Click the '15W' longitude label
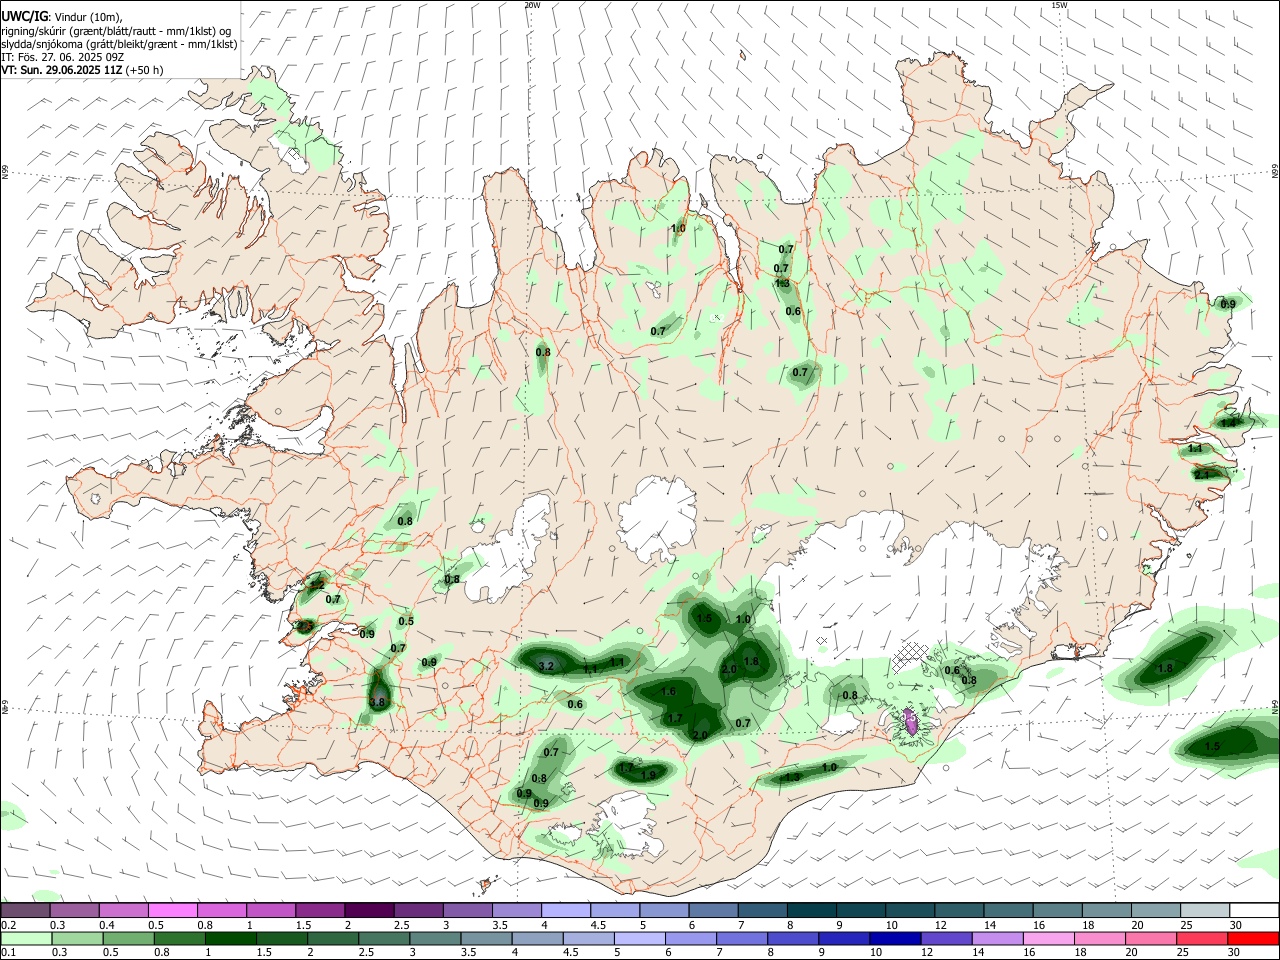The width and height of the screenshot is (1280, 960). 1059,5
